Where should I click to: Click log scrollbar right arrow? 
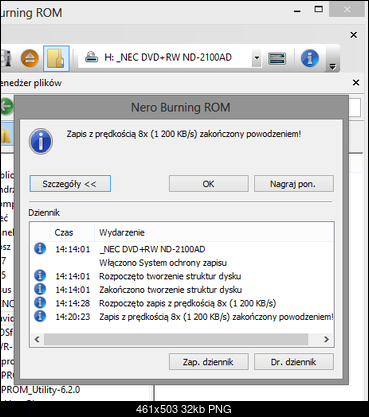[x=326, y=339]
